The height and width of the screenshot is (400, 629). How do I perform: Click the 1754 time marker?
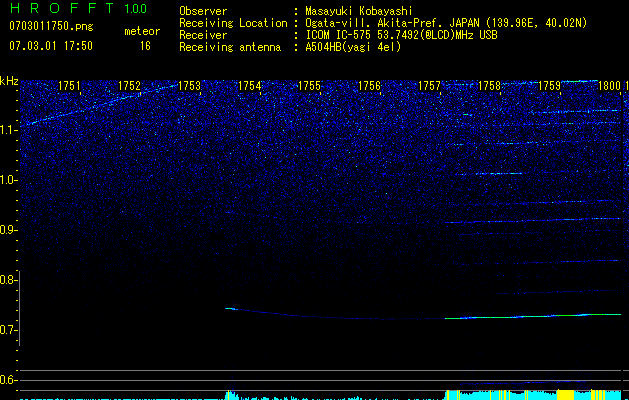tap(250, 86)
